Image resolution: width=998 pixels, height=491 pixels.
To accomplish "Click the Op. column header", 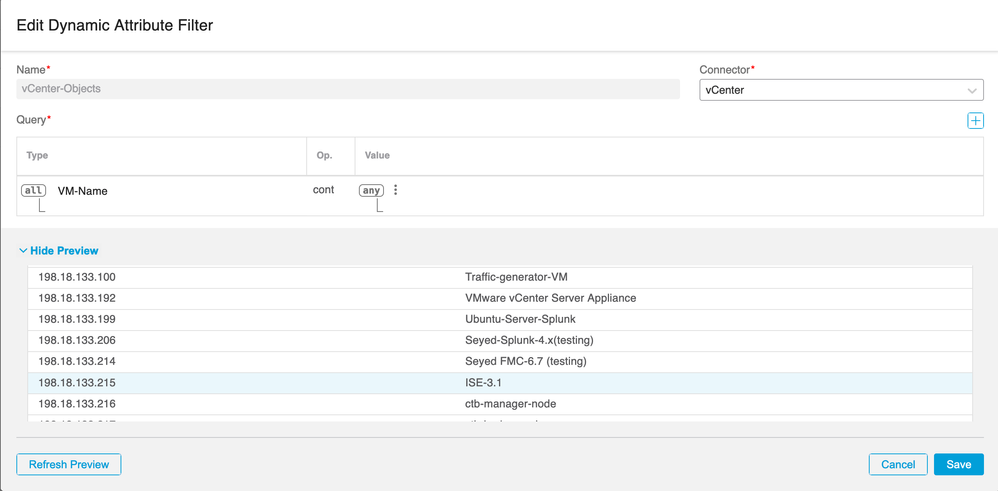I will pos(325,155).
